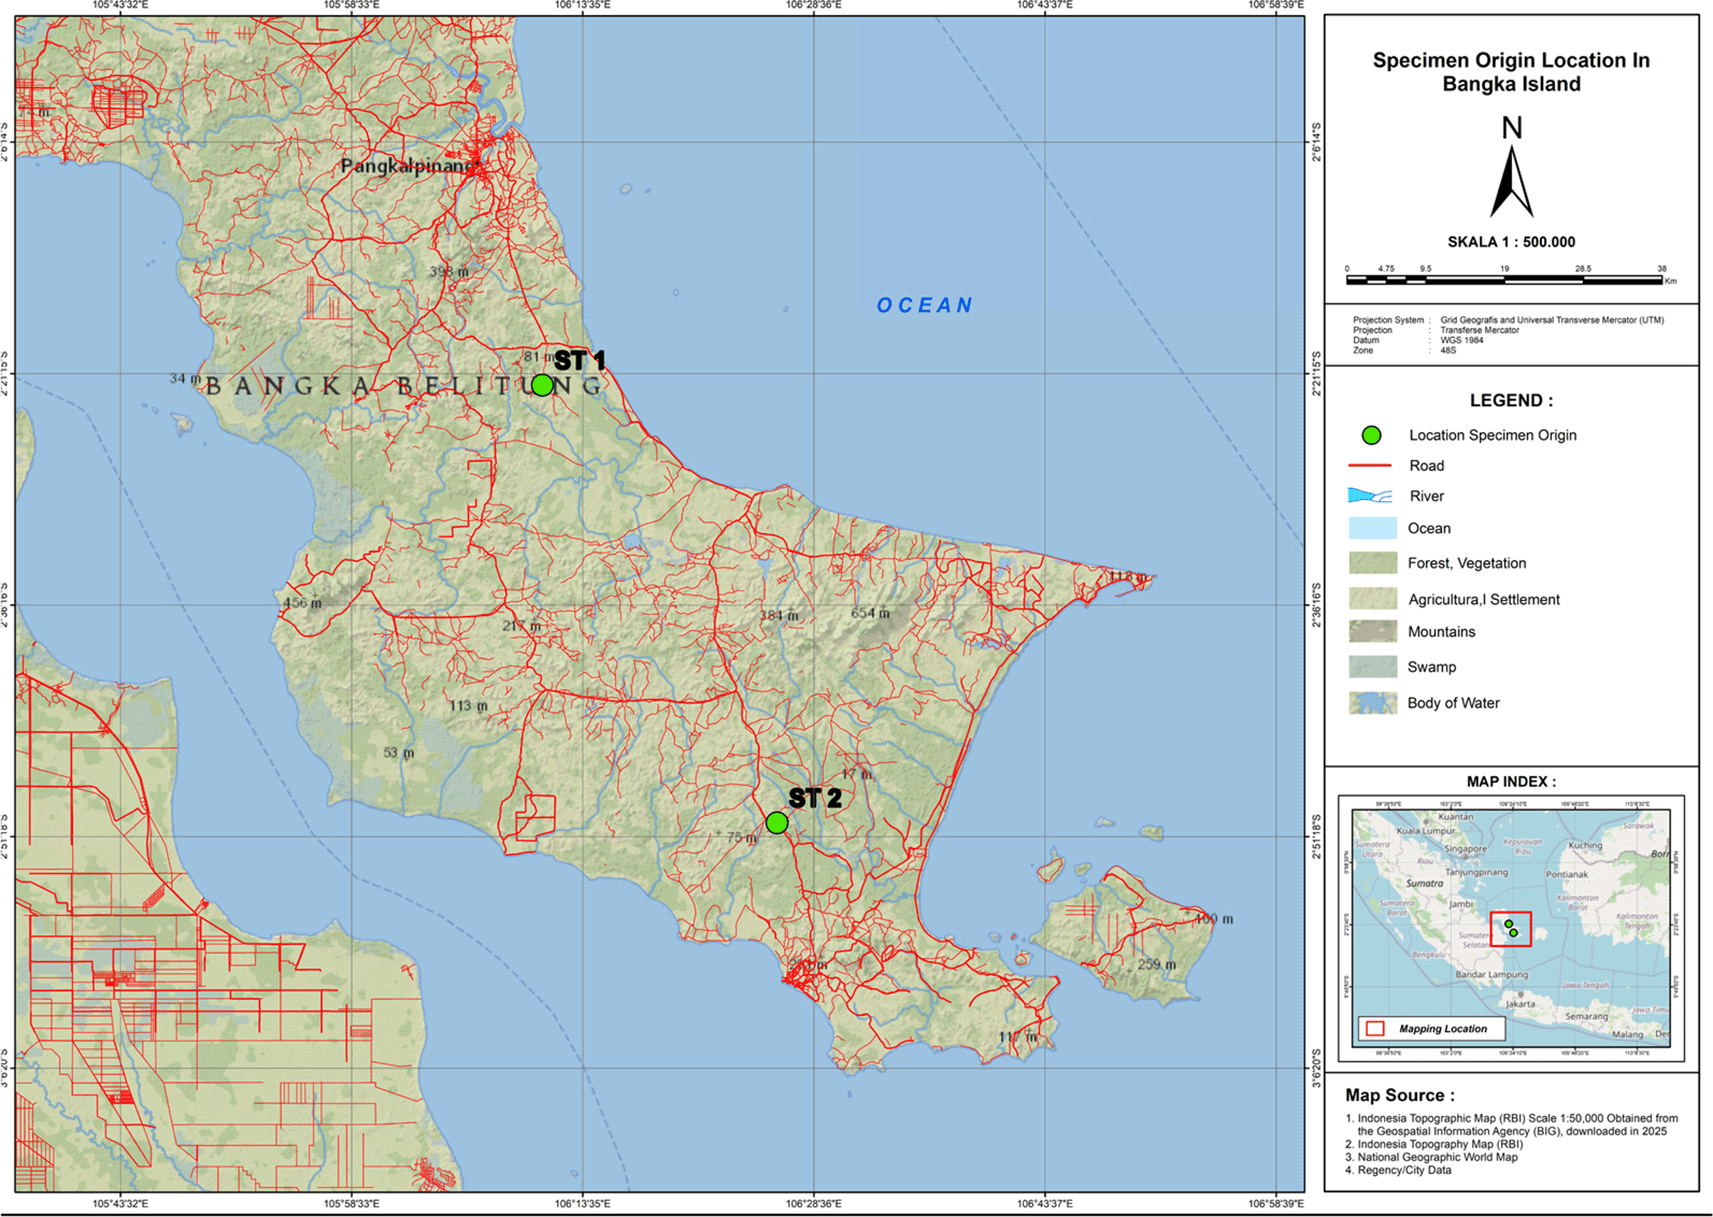Click the Jakarta label in the index map

pyautogui.click(x=1520, y=1003)
